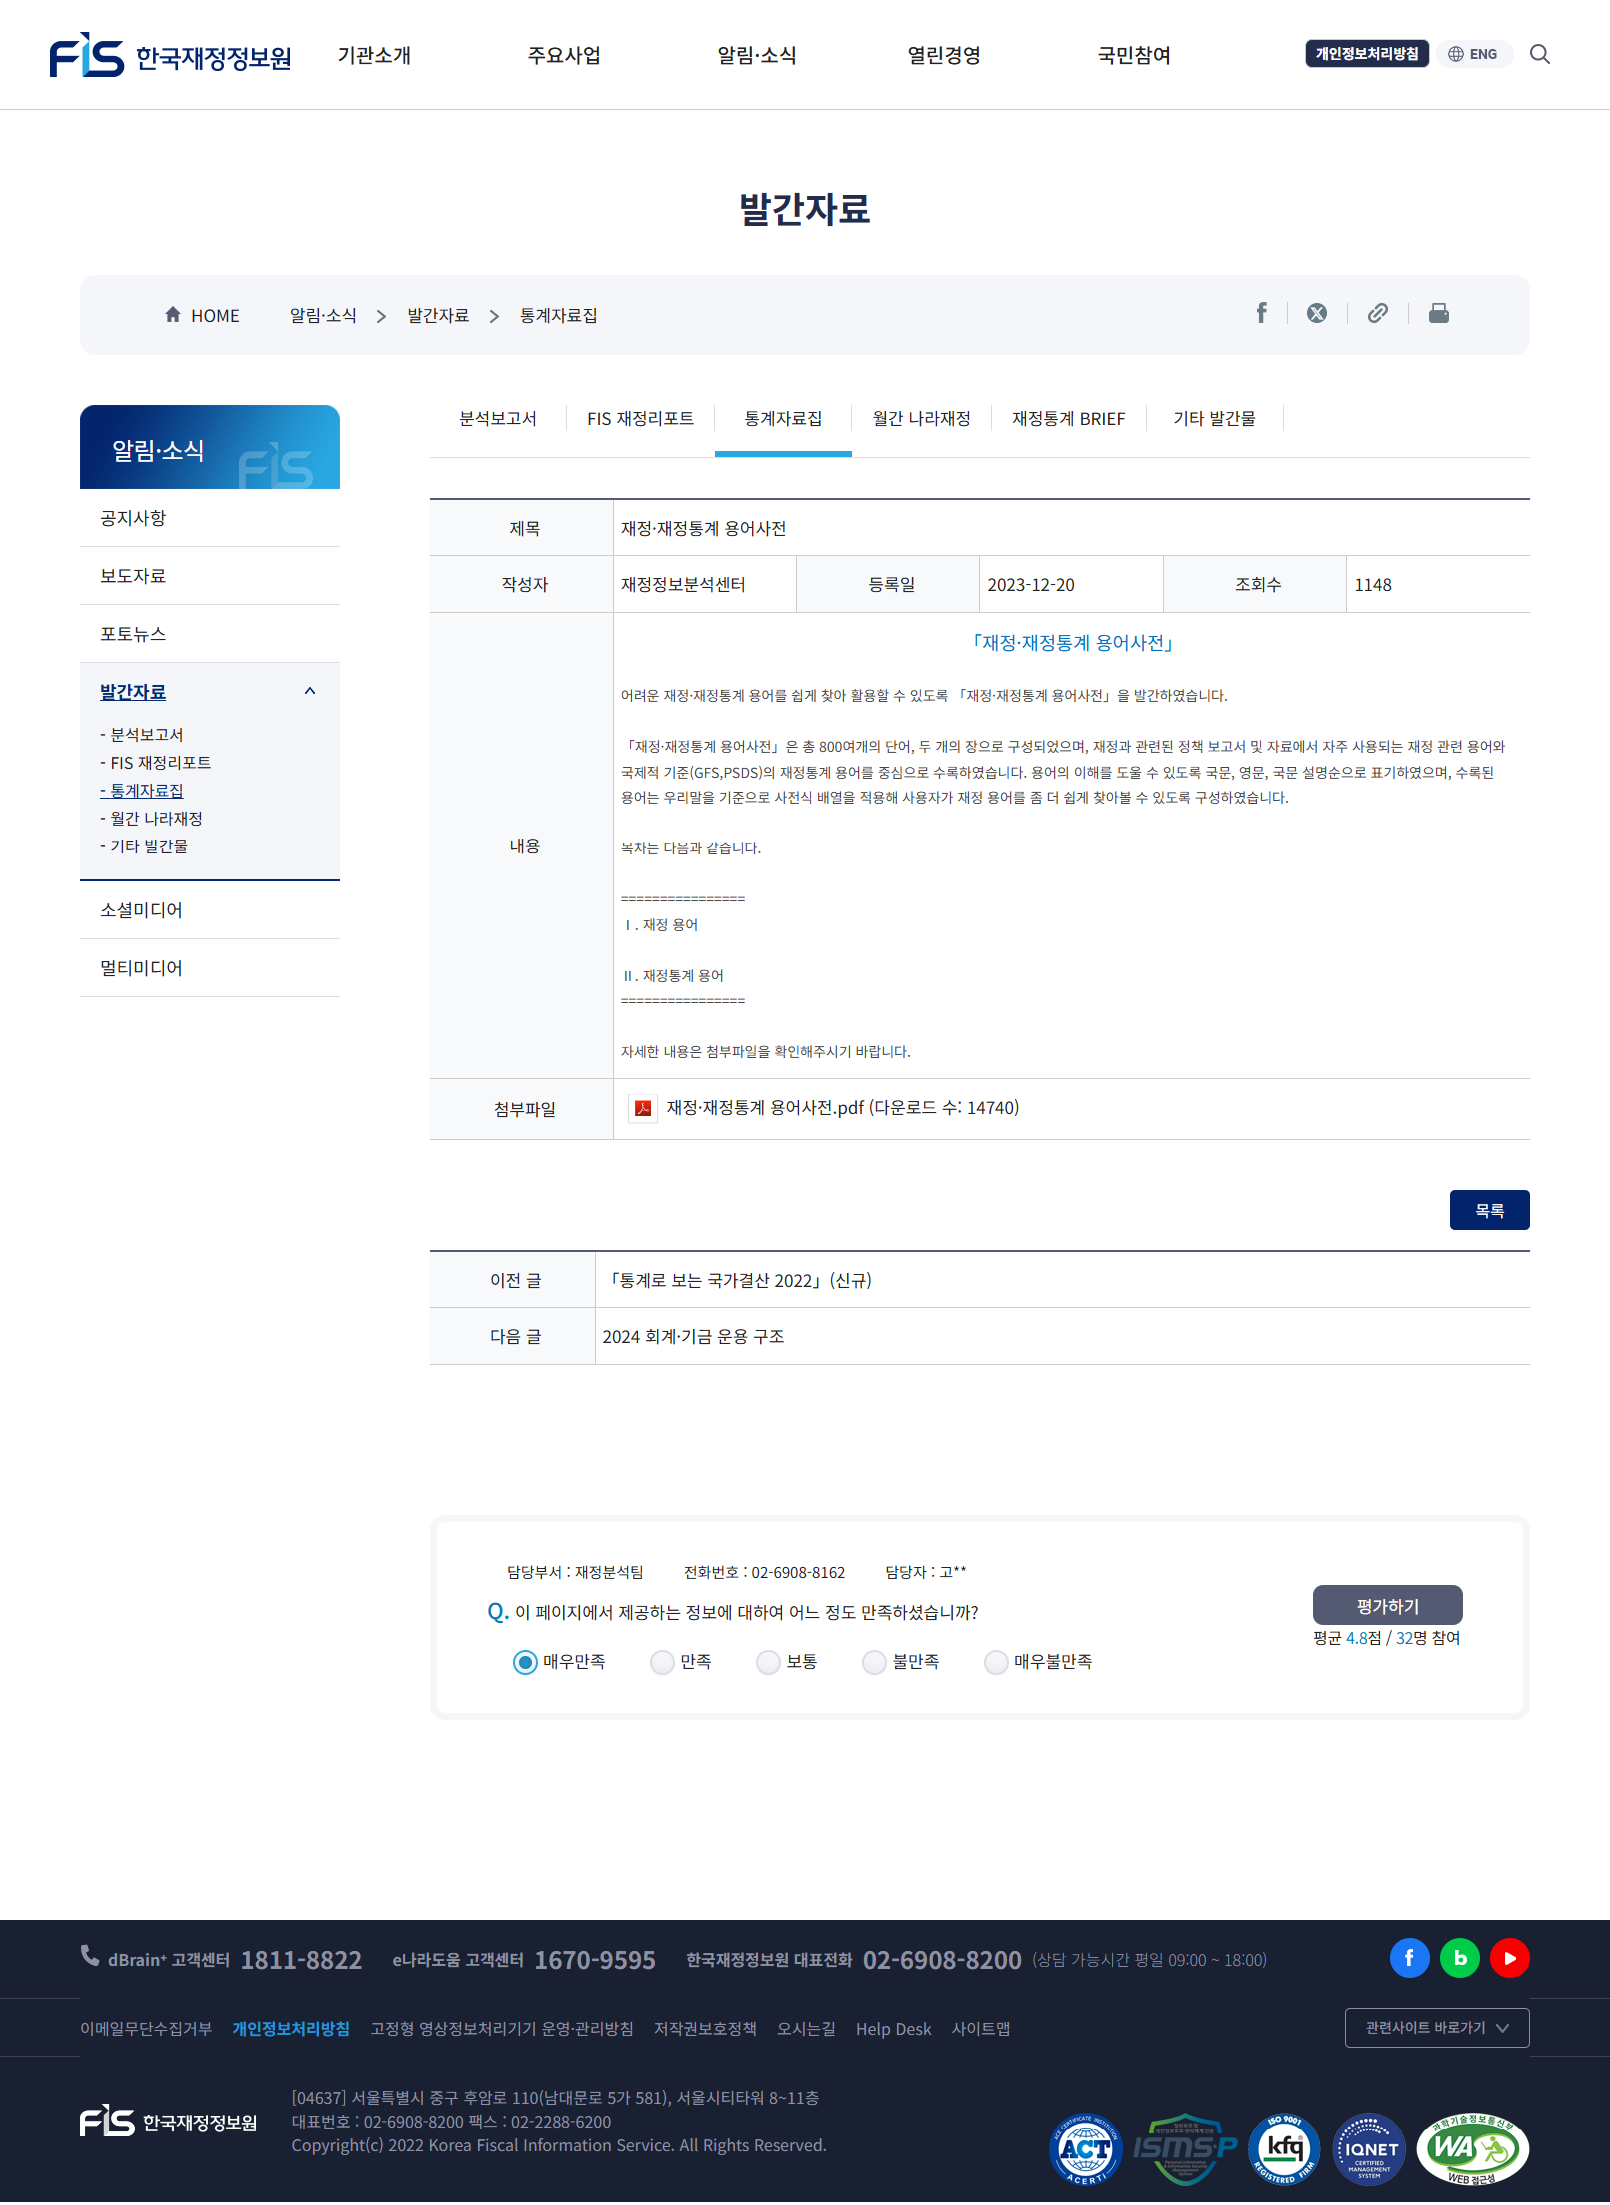This screenshot has width=1610, height=2205.
Task: Submit rating with 평가하기 button
Action: click(x=1387, y=1605)
